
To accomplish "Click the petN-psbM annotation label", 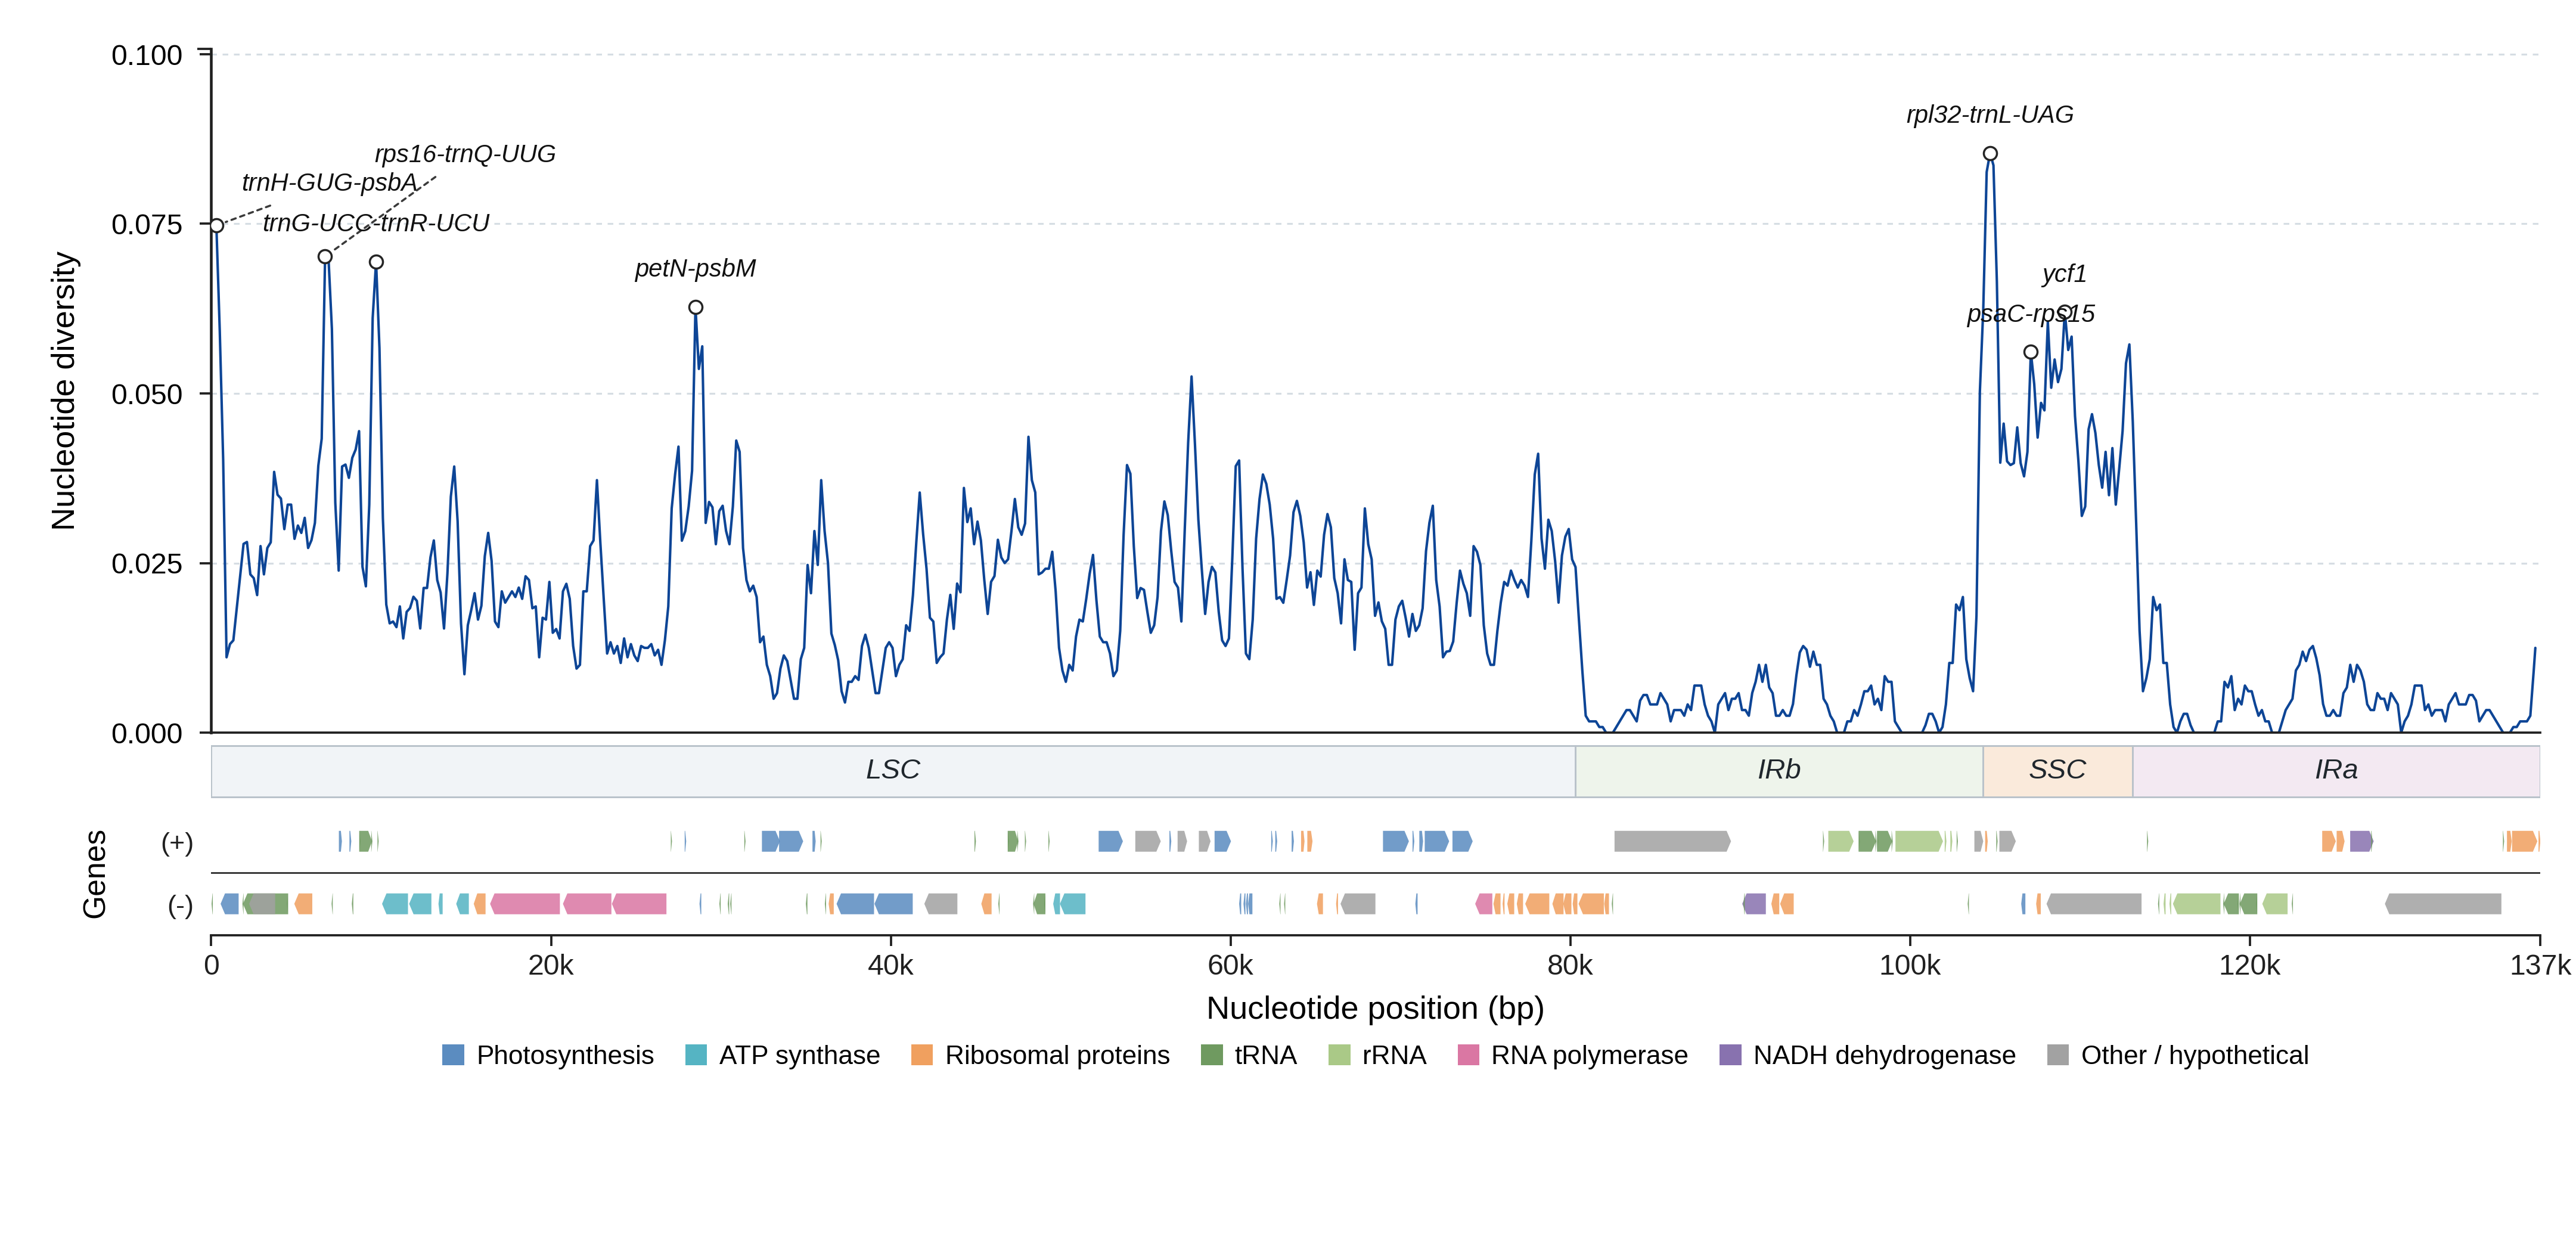I will [695, 268].
